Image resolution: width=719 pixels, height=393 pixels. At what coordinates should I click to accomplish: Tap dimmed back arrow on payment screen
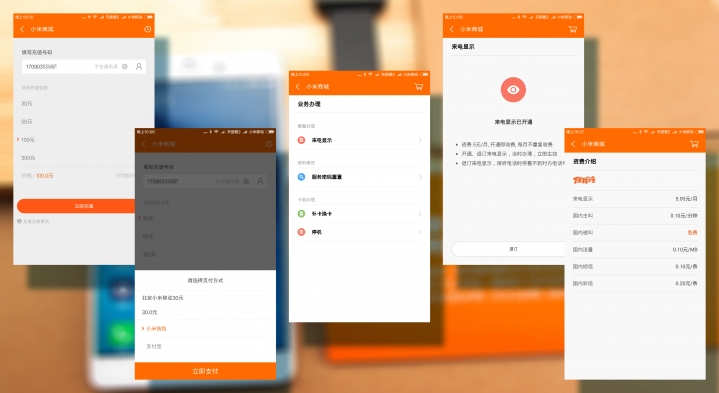[144, 144]
